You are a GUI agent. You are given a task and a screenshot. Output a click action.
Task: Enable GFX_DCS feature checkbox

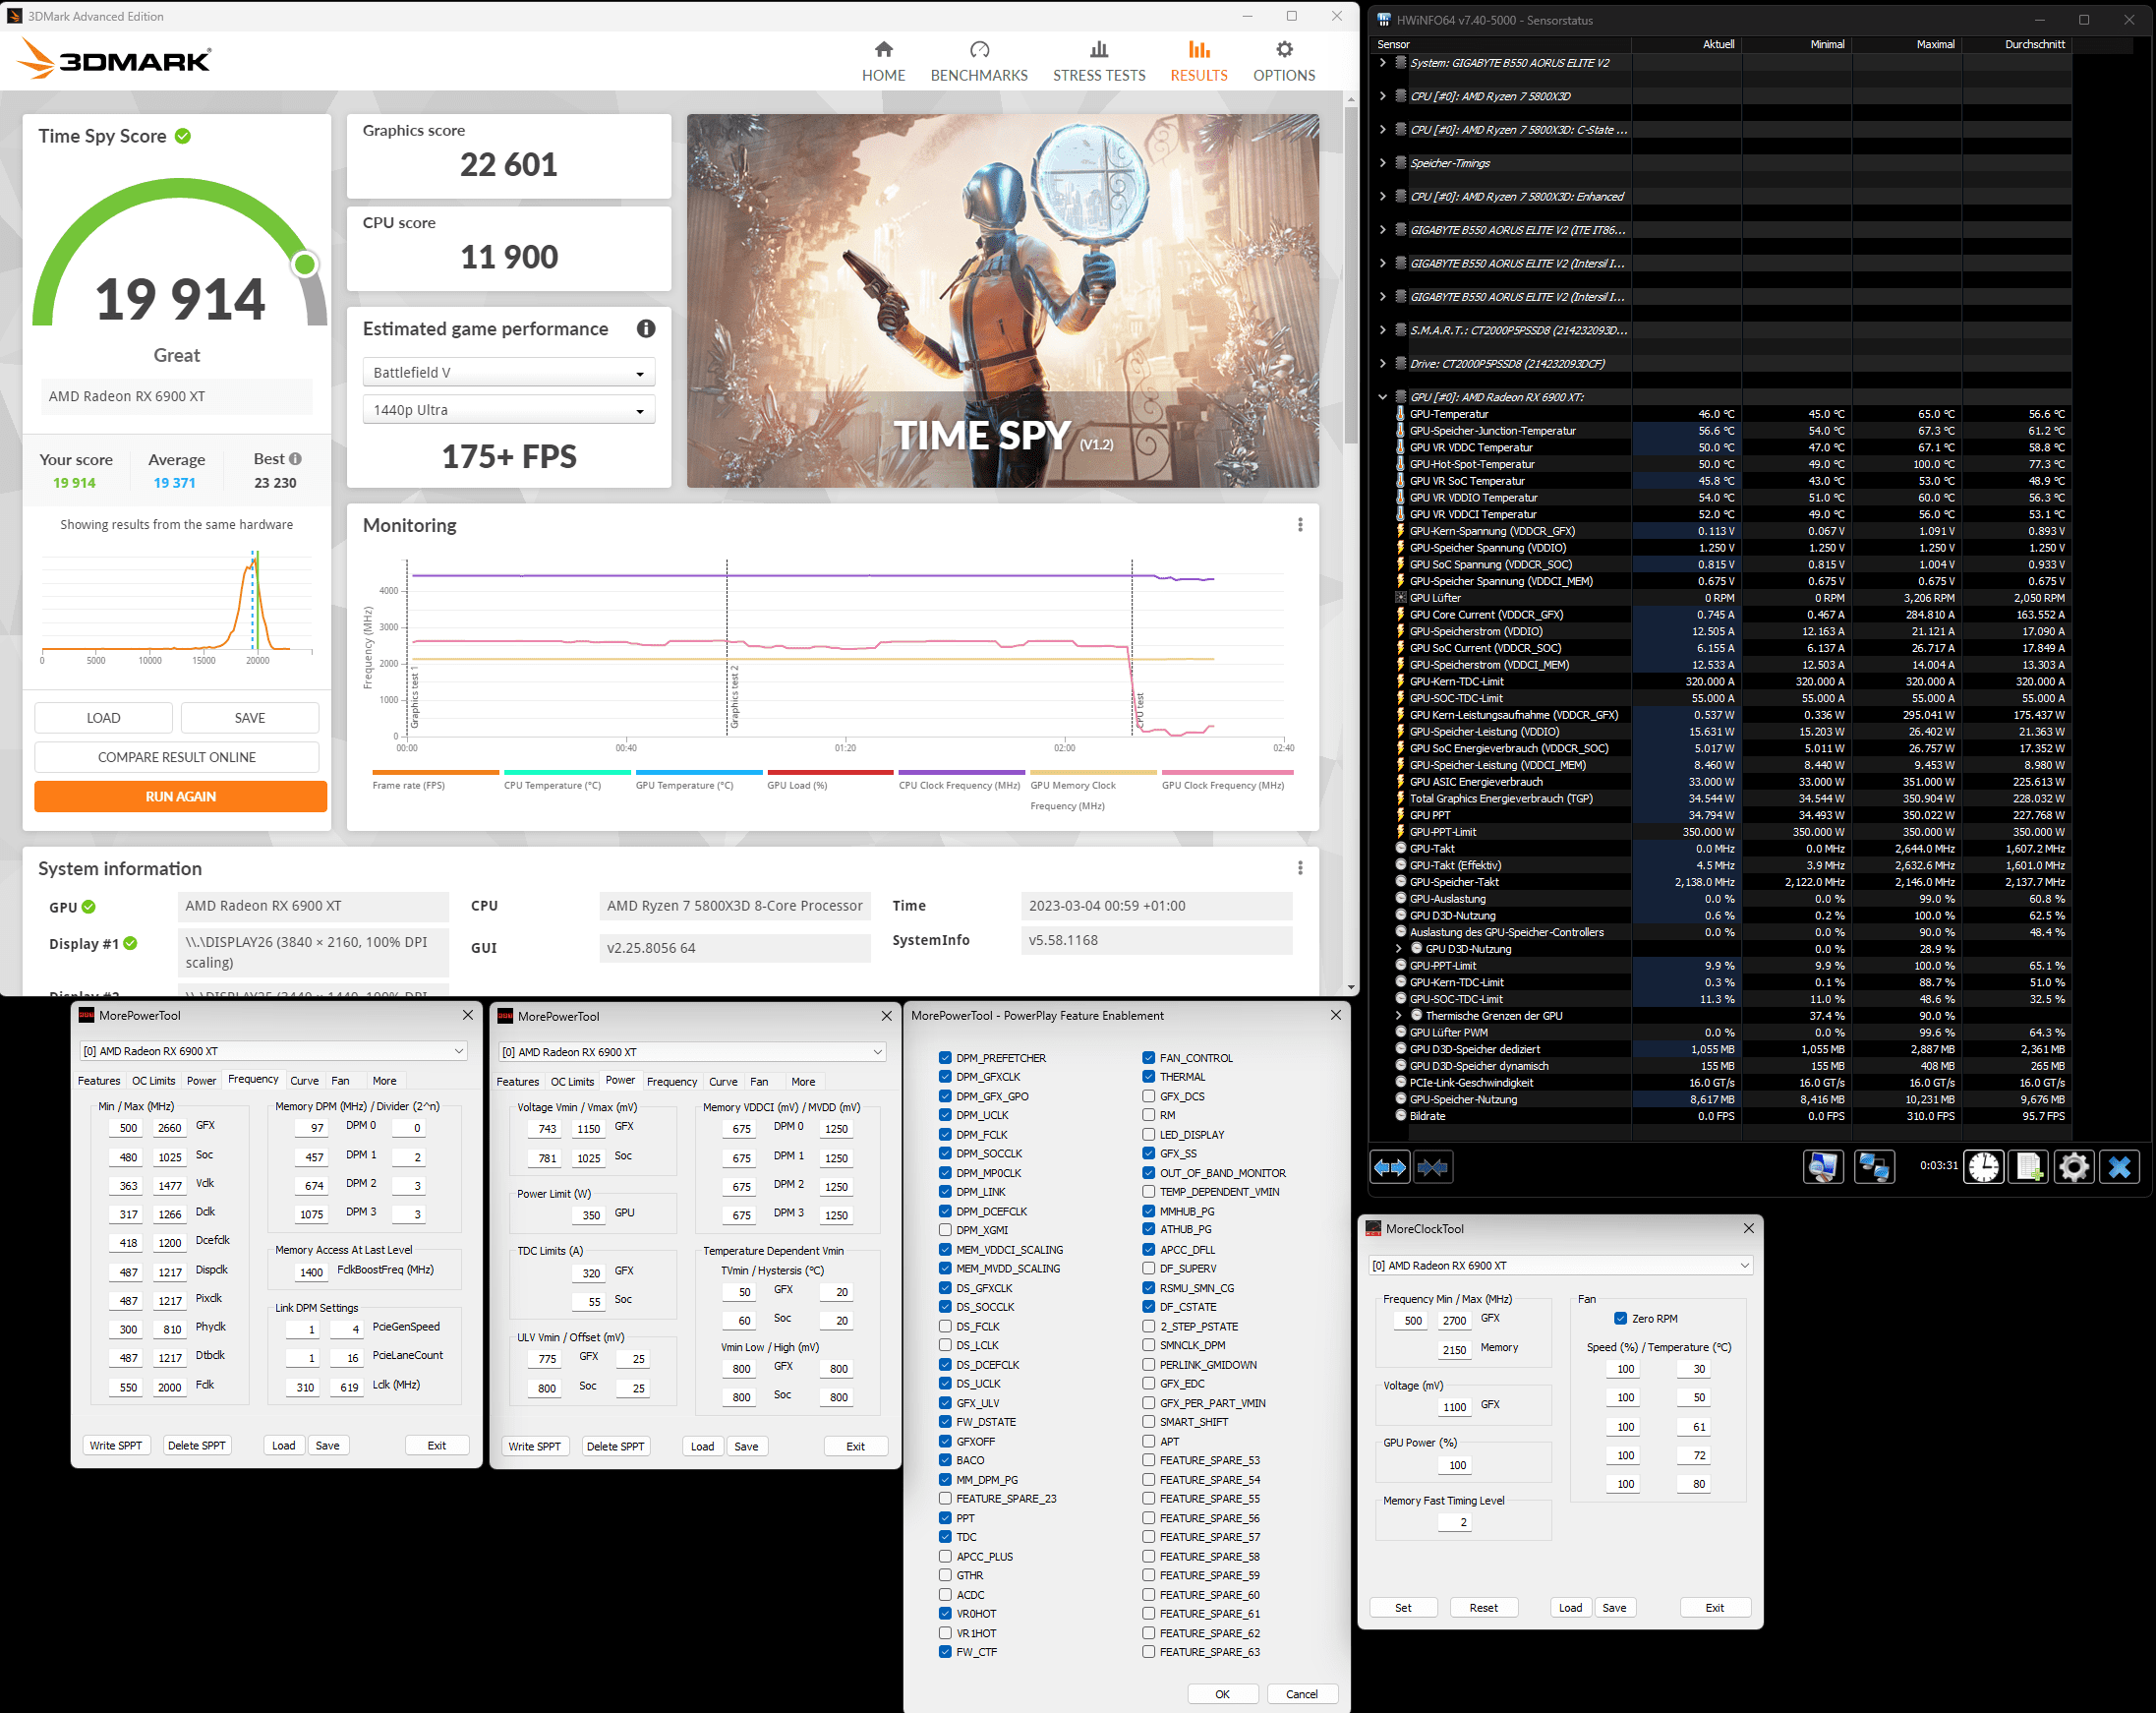coord(1149,1096)
